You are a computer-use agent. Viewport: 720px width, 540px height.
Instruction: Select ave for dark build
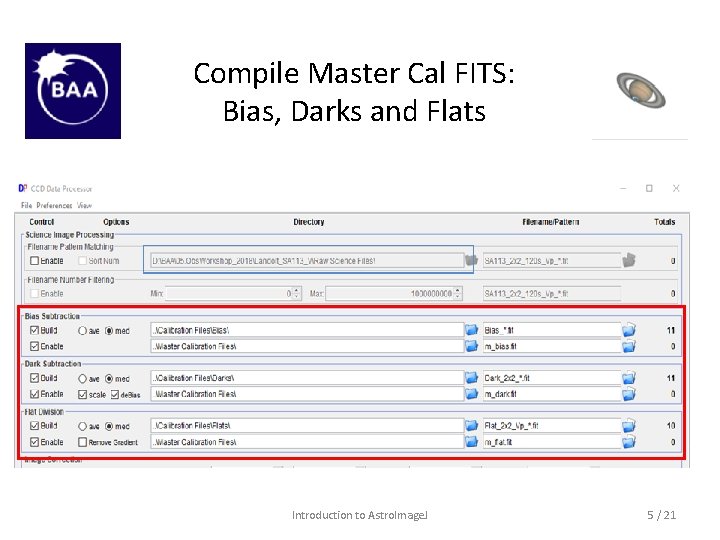click(x=82, y=378)
